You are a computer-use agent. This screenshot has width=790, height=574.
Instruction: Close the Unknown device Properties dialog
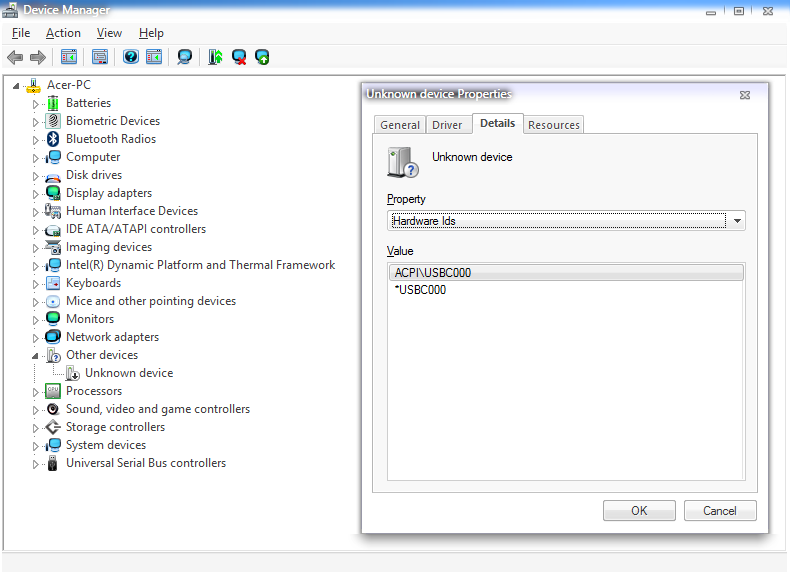tap(745, 95)
